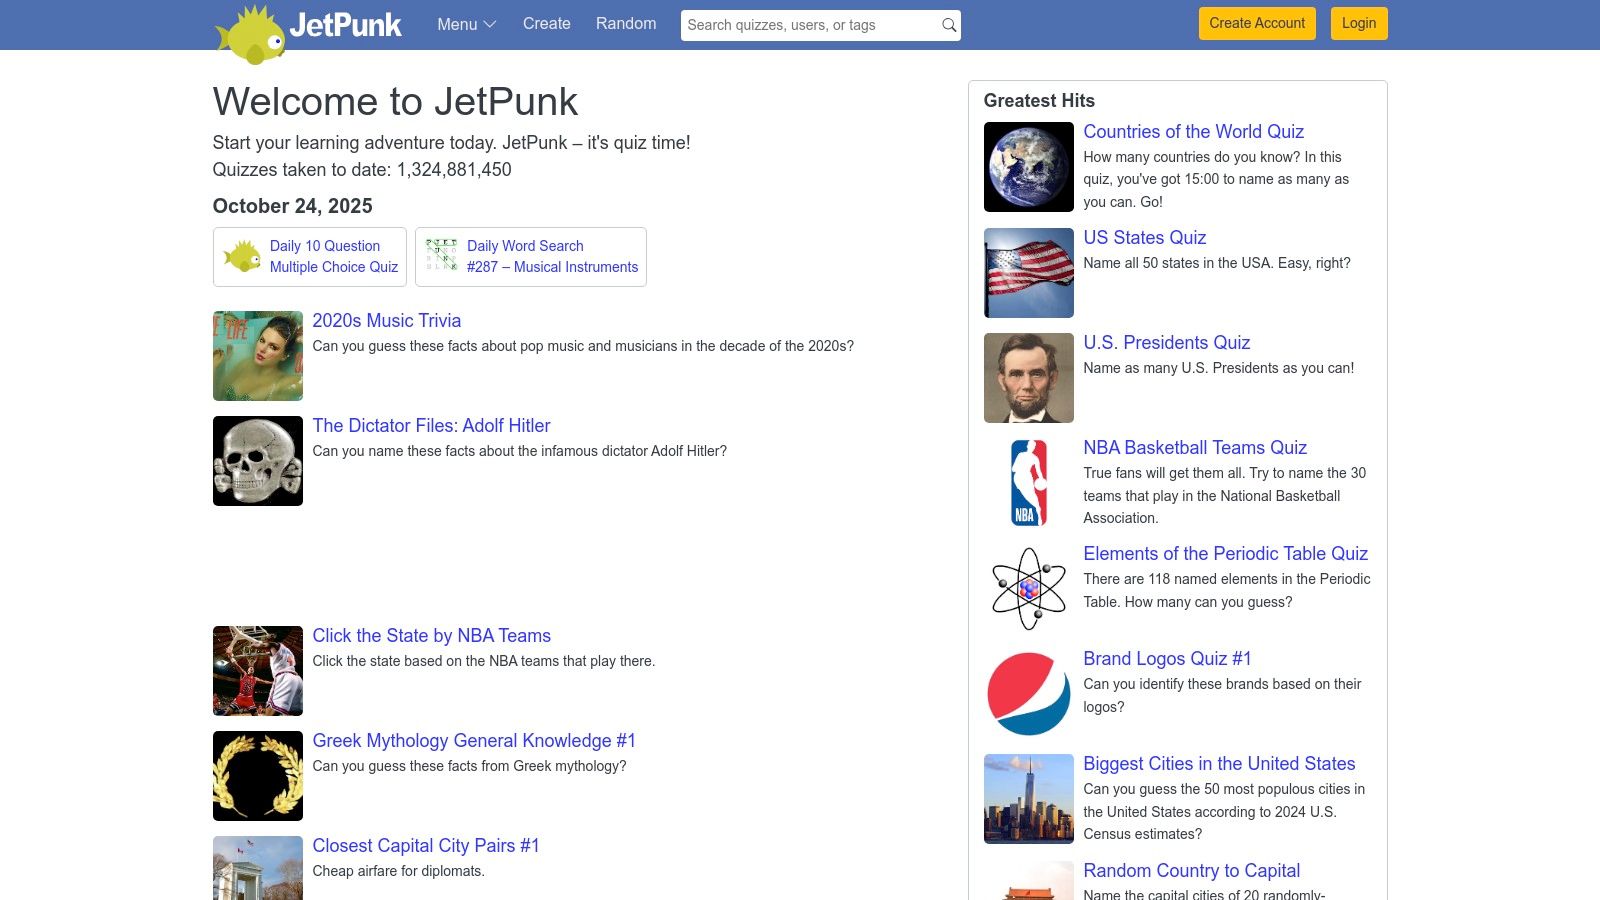Screen dimensions: 1600x900
Task: Click the NBA logo next to Basketball Teams Quiz
Action: pos(1028,483)
